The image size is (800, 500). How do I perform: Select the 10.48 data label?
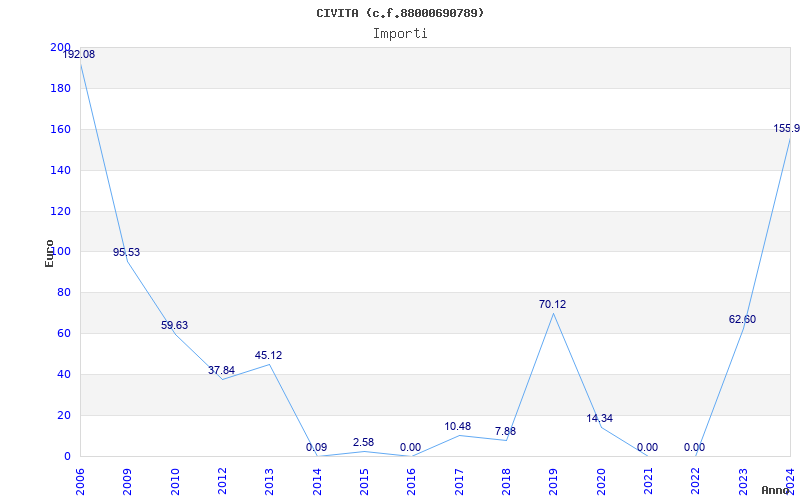(458, 426)
